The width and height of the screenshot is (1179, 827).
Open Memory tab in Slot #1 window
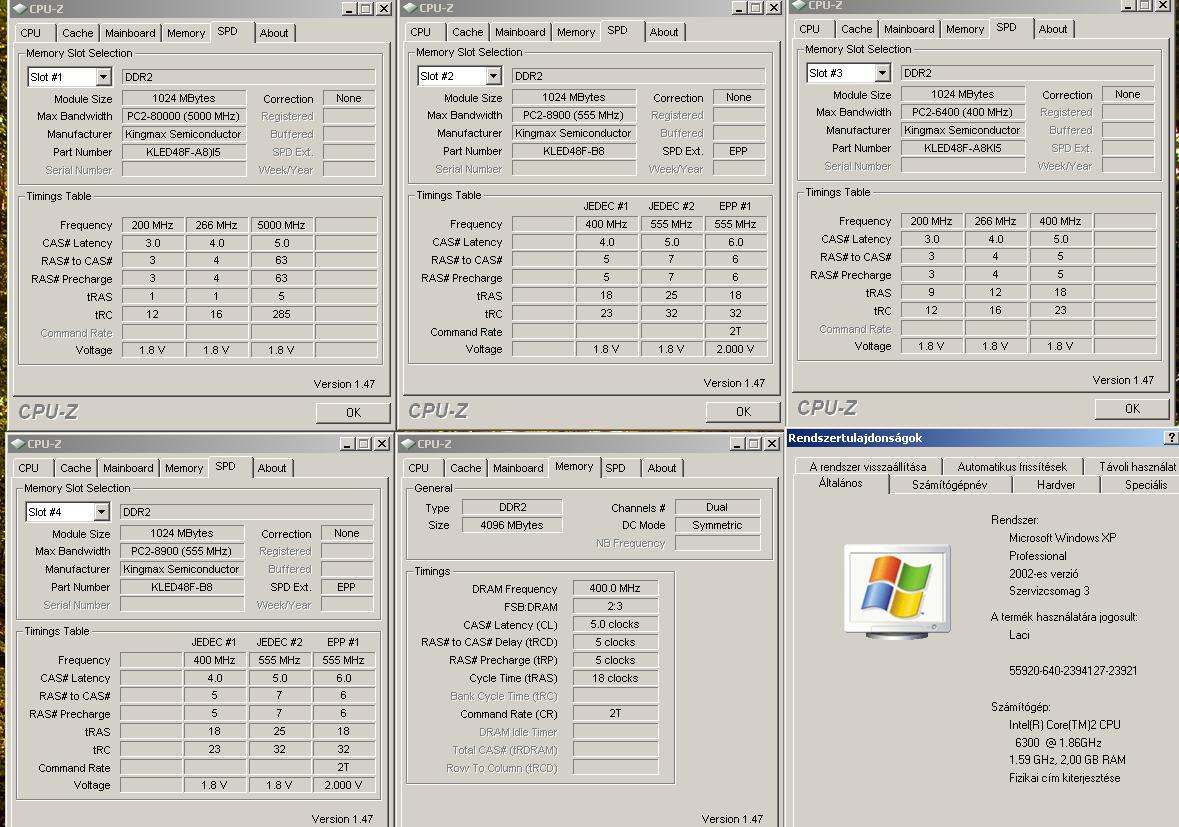tap(186, 33)
